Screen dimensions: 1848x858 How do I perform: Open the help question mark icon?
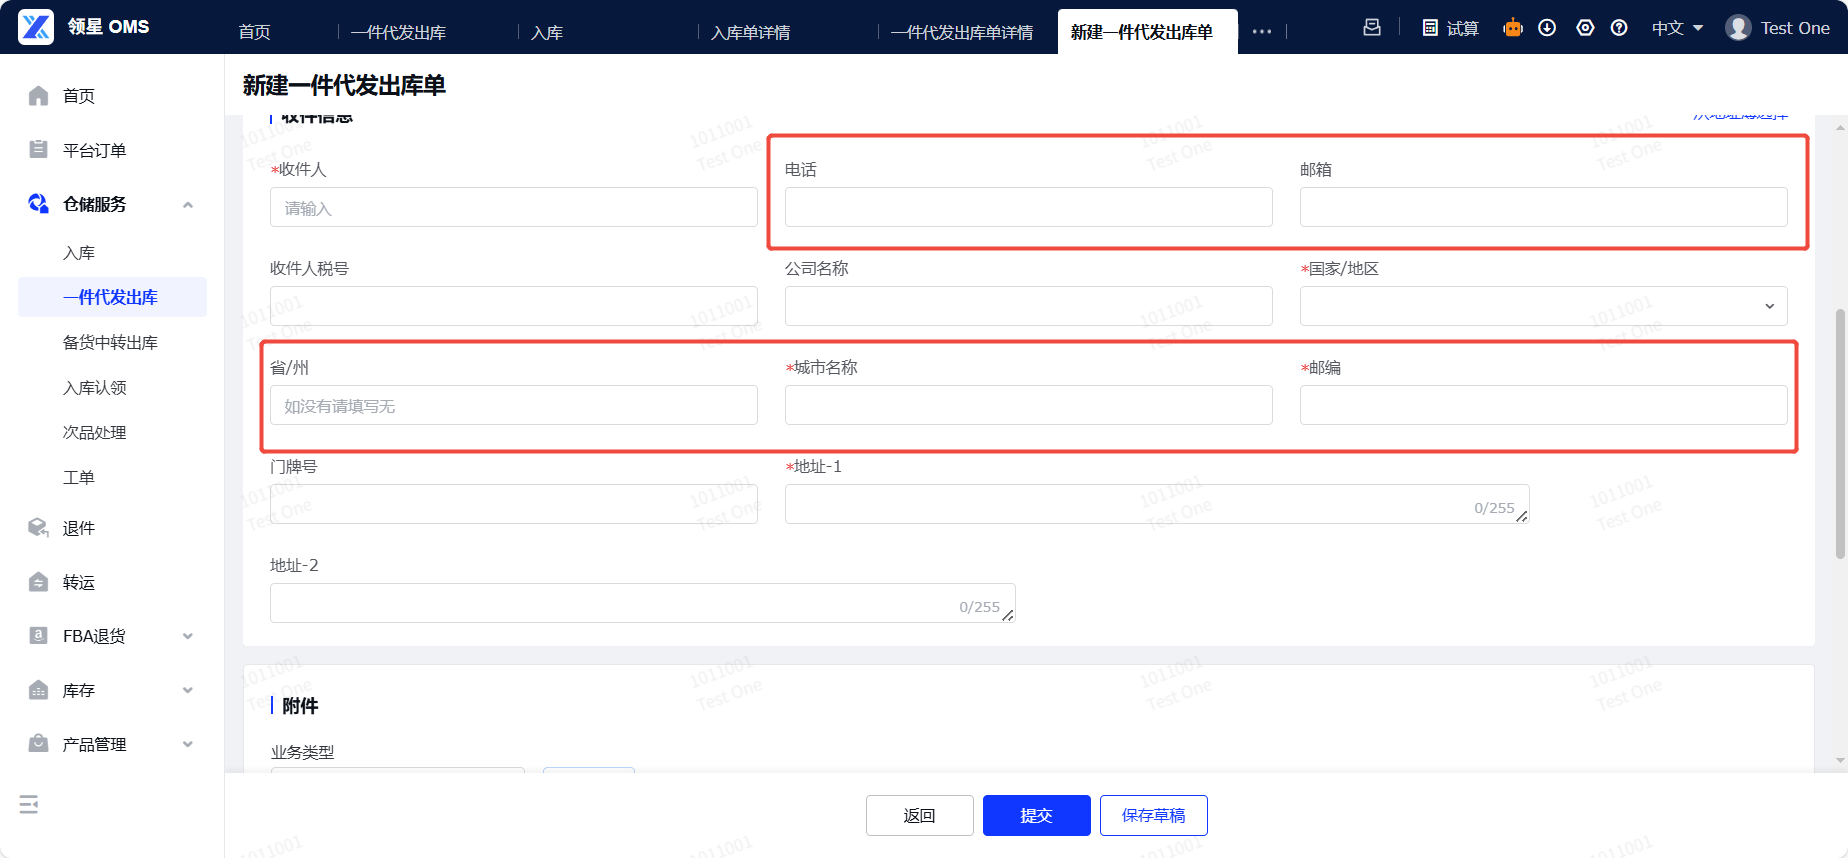tap(1619, 28)
